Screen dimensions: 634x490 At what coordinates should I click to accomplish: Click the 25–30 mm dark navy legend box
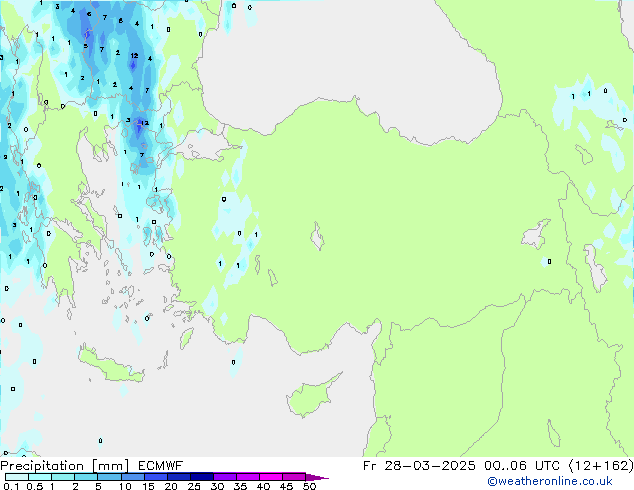point(202,477)
